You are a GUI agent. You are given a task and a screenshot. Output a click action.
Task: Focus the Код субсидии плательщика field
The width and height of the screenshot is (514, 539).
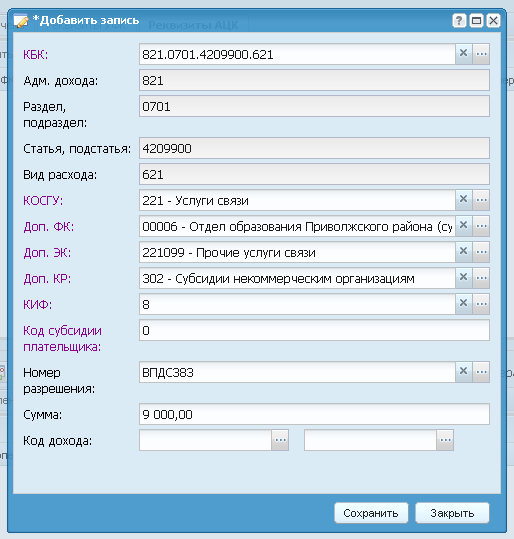pos(314,330)
